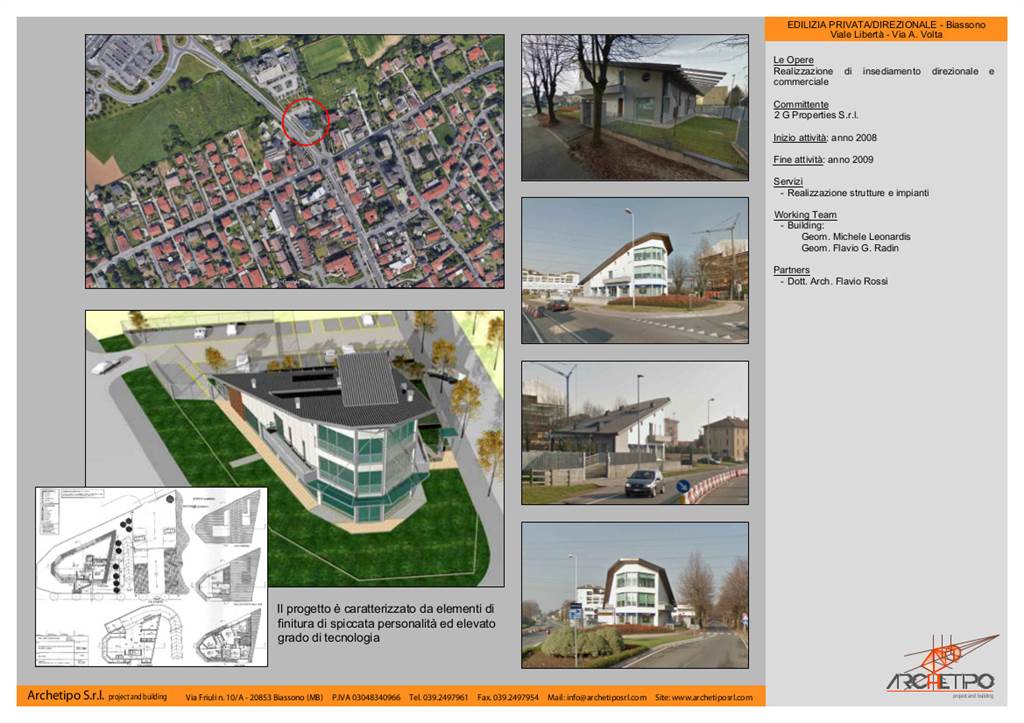Click "Archetipo S.r.l." in the footer
The width and height of the screenshot is (1024, 723).
tap(65, 696)
